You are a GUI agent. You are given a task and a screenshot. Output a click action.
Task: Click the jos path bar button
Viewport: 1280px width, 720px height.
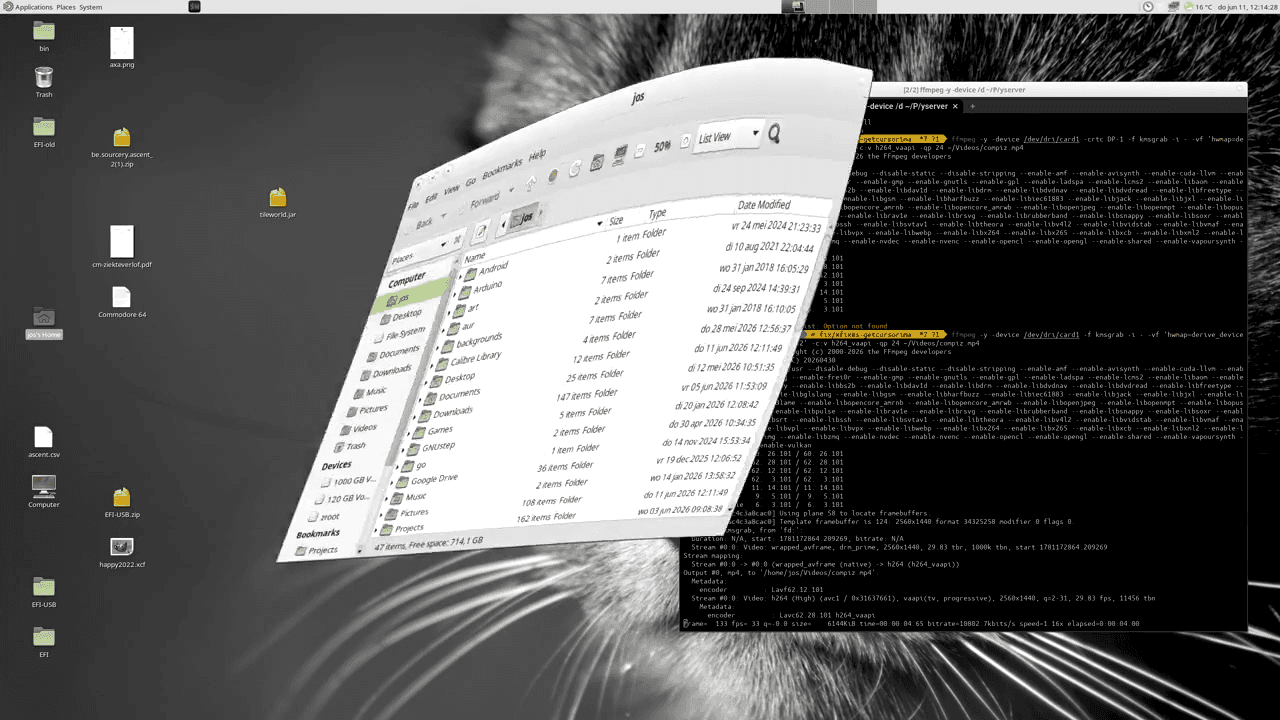click(x=525, y=218)
